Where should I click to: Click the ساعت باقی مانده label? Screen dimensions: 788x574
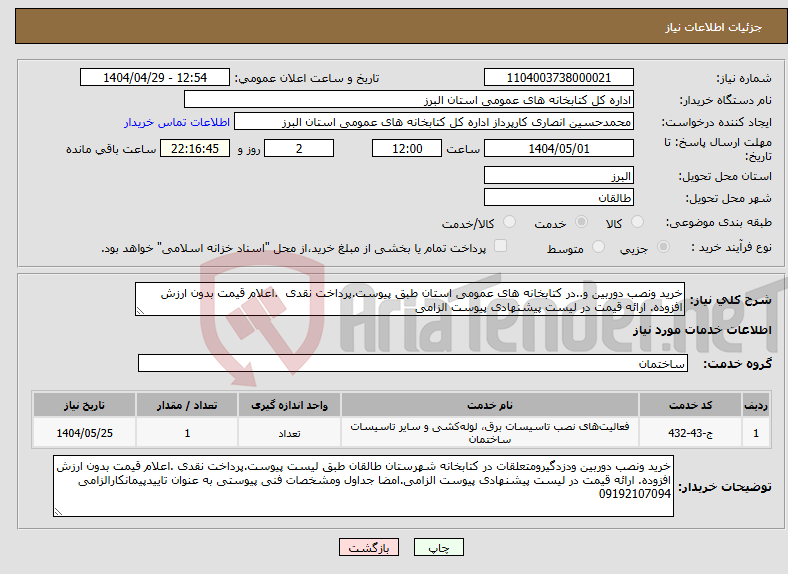[x=111, y=149]
